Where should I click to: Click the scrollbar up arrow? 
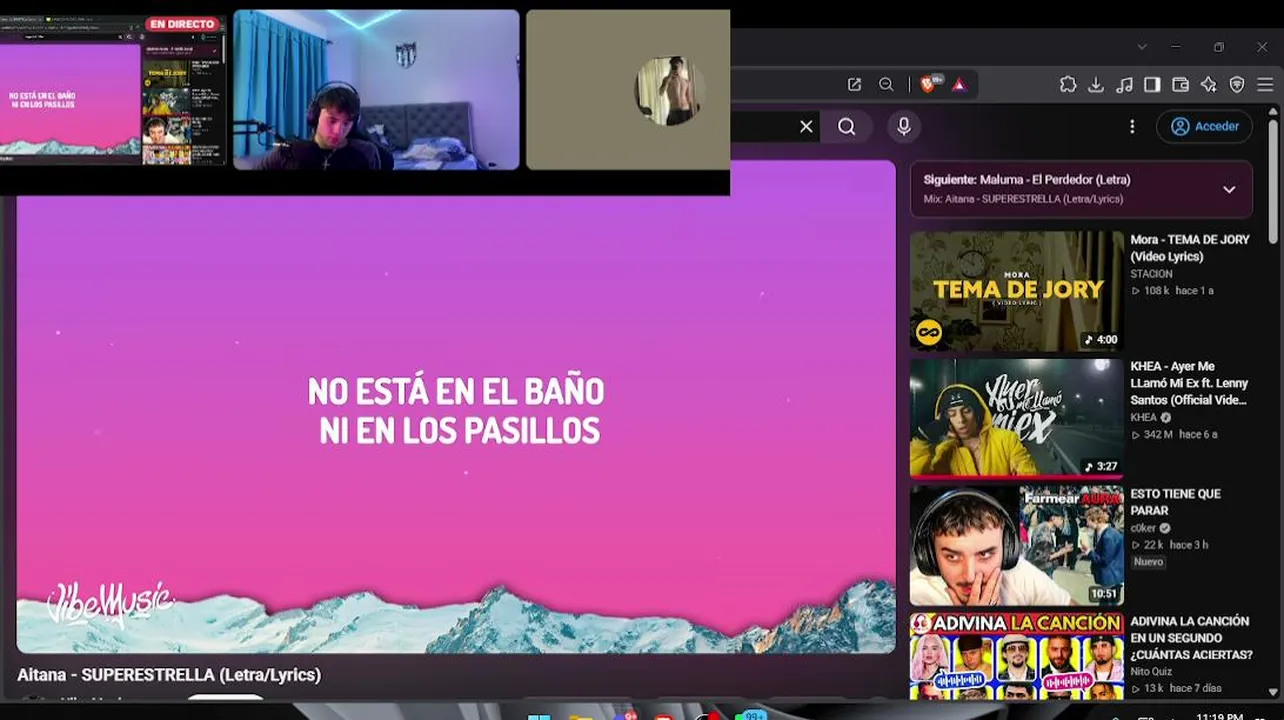click(x=1273, y=110)
